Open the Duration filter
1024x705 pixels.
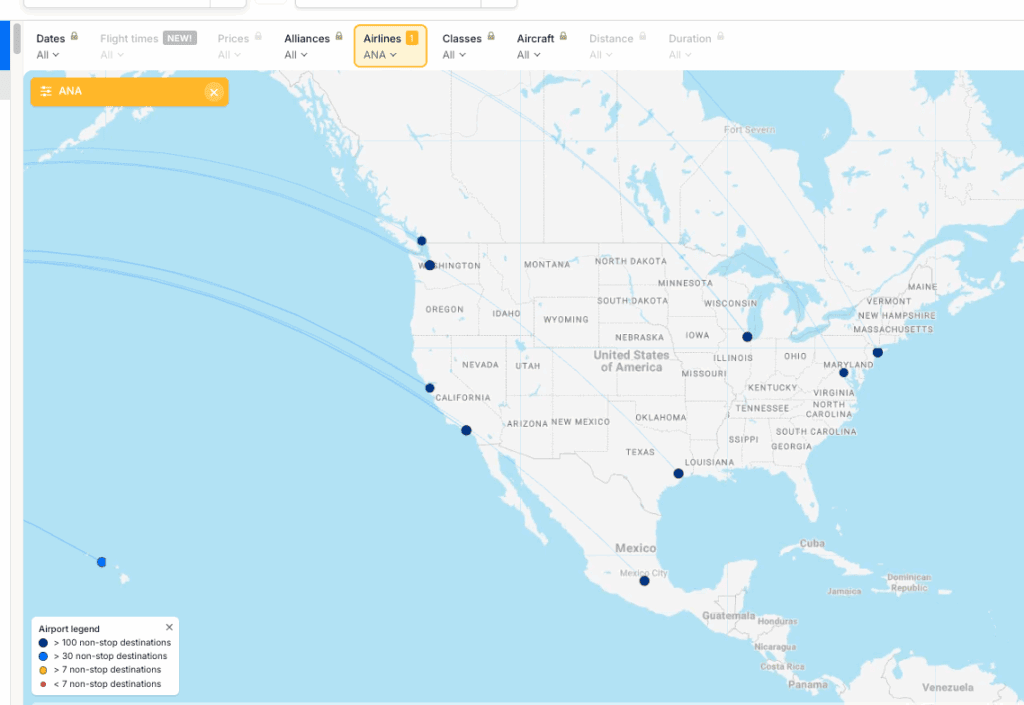tap(696, 46)
